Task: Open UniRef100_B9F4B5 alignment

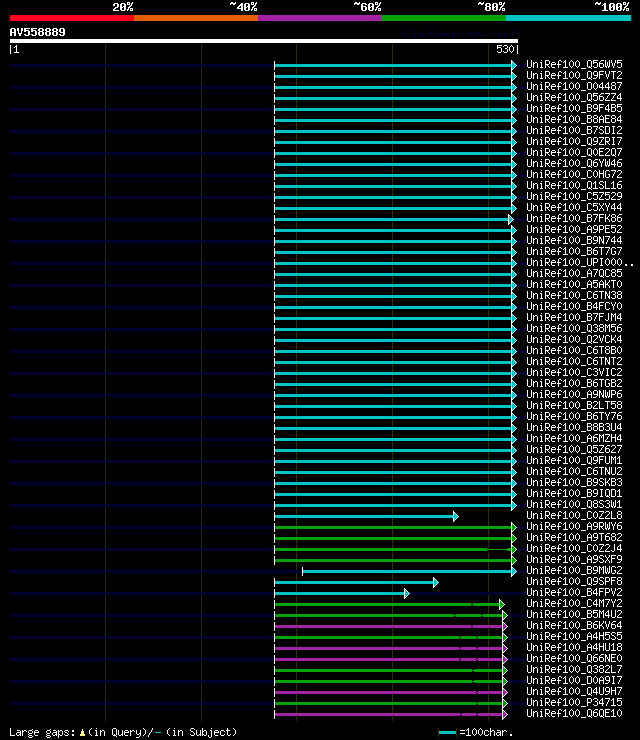Action: click(574, 109)
